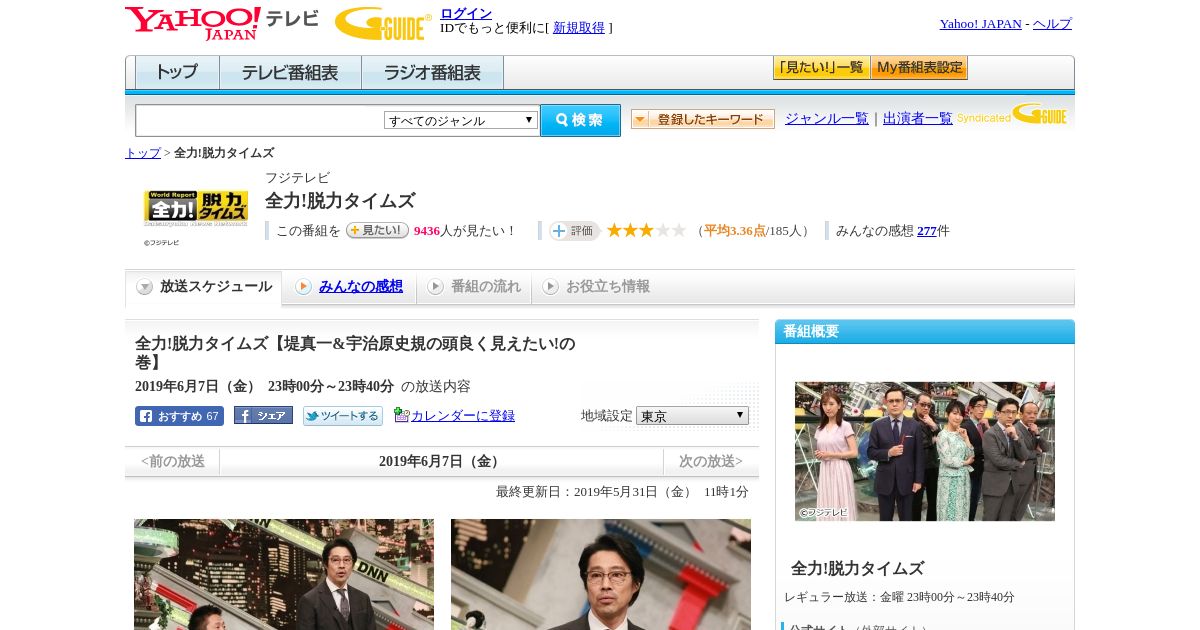This screenshot has width=1200, height=630.
Task: Open the みんなの感想 tab
Action: (361, 287)
